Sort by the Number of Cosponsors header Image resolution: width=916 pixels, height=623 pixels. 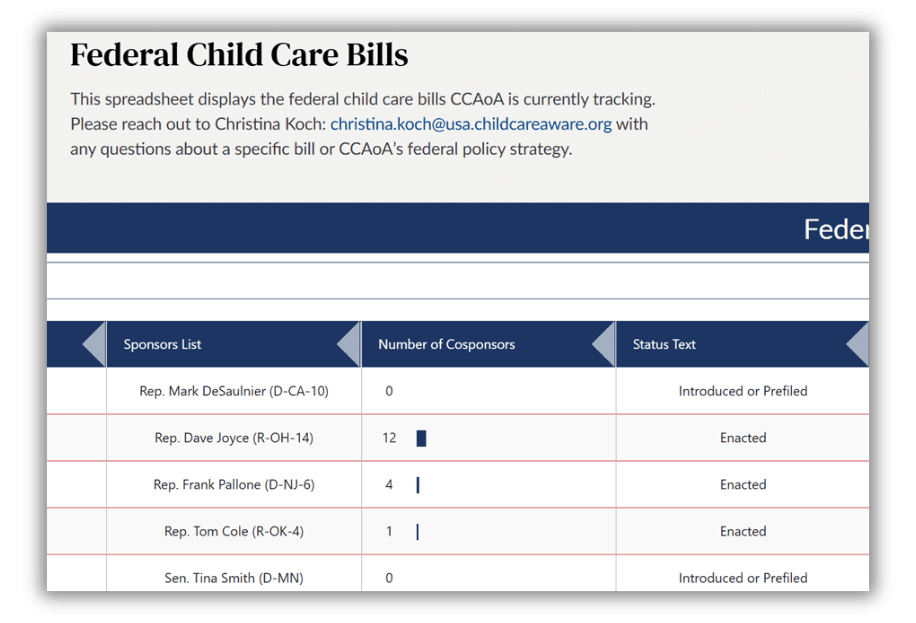(446, 345)
